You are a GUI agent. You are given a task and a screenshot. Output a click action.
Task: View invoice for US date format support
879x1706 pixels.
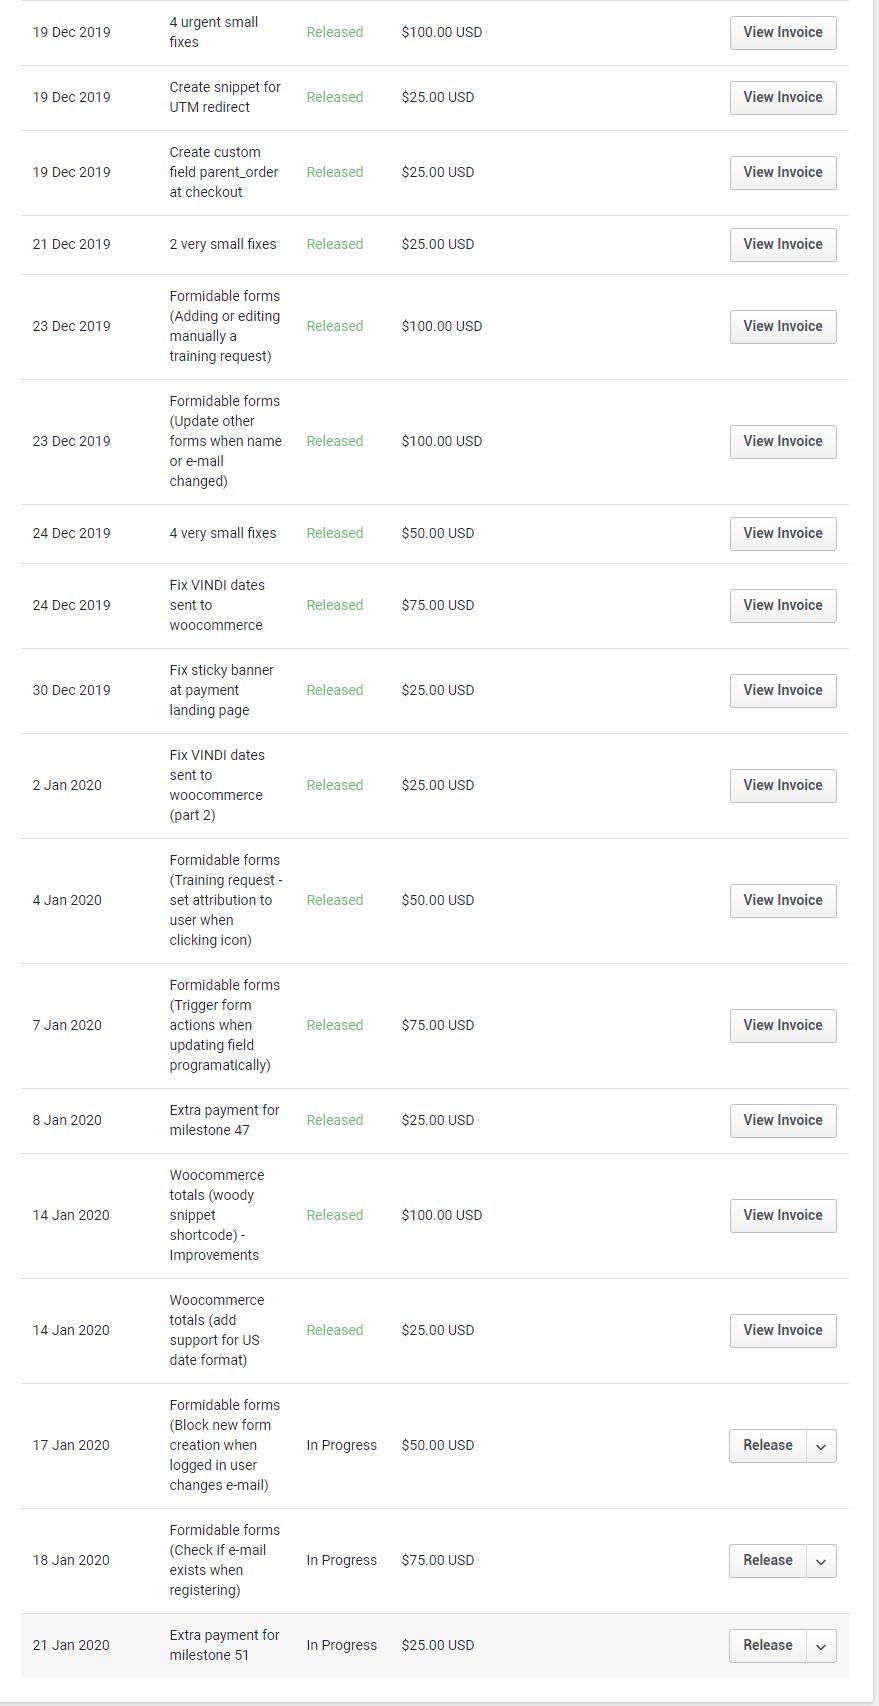tap(782, 1331)
